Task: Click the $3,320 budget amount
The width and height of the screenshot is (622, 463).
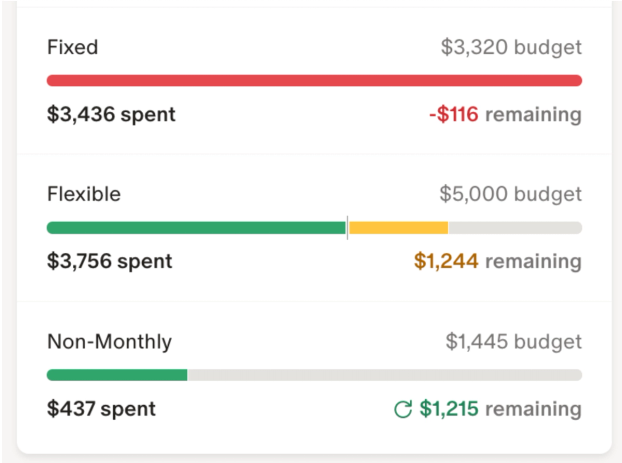Action: tap(511, 47)
